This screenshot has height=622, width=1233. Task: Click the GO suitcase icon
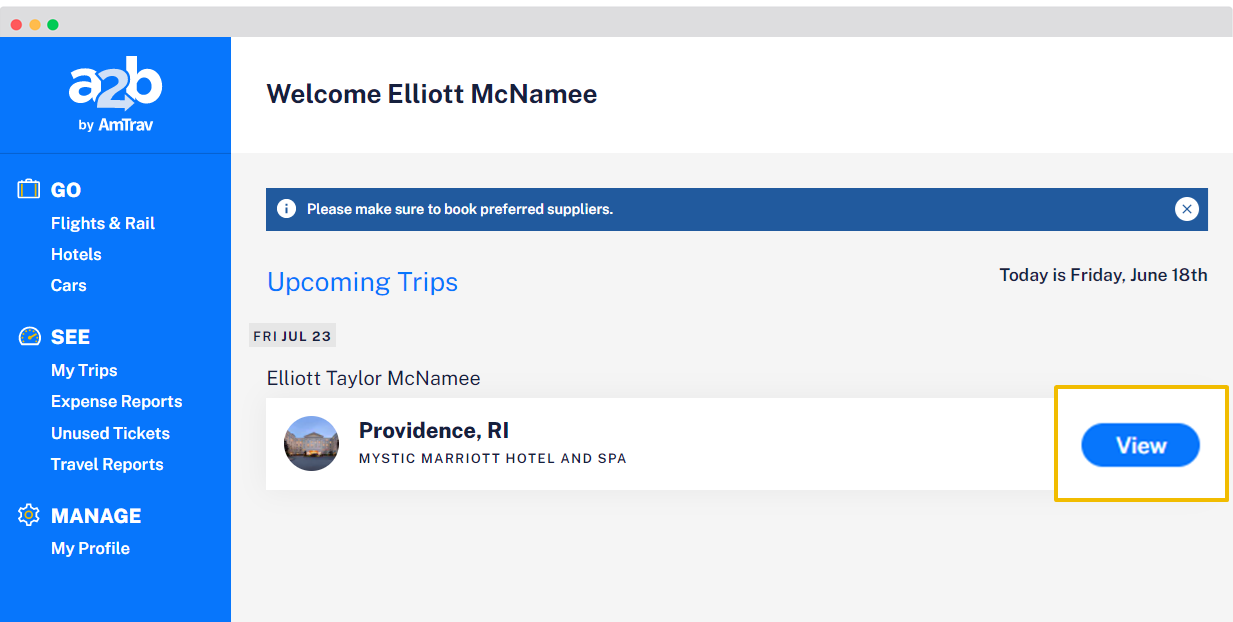(x=29, y=189)
